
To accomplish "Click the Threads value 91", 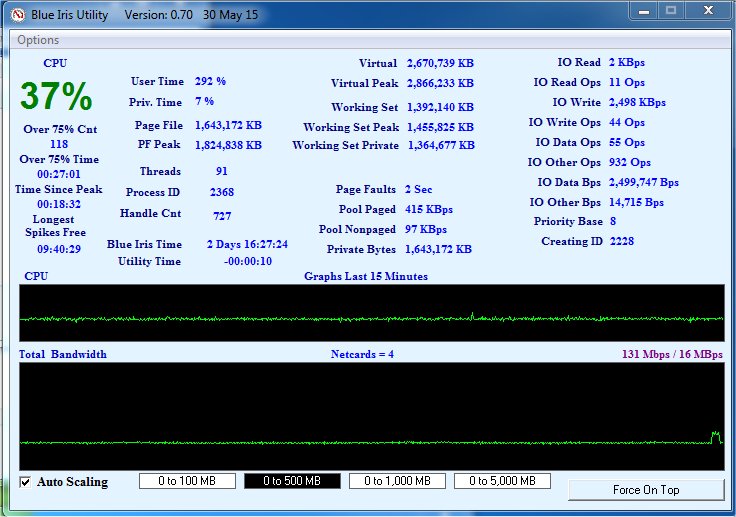I will 222,171.
